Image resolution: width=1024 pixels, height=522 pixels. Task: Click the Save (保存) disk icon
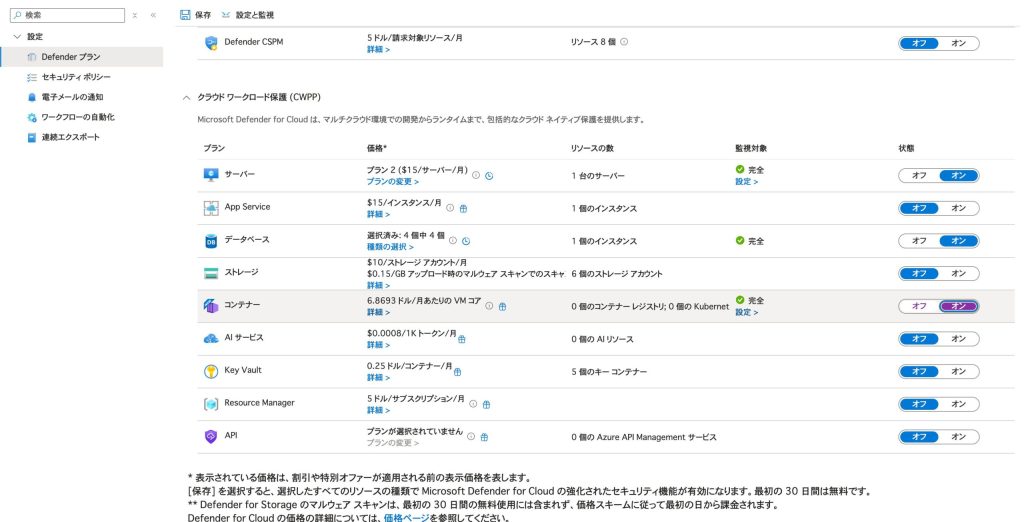(185, 15)
